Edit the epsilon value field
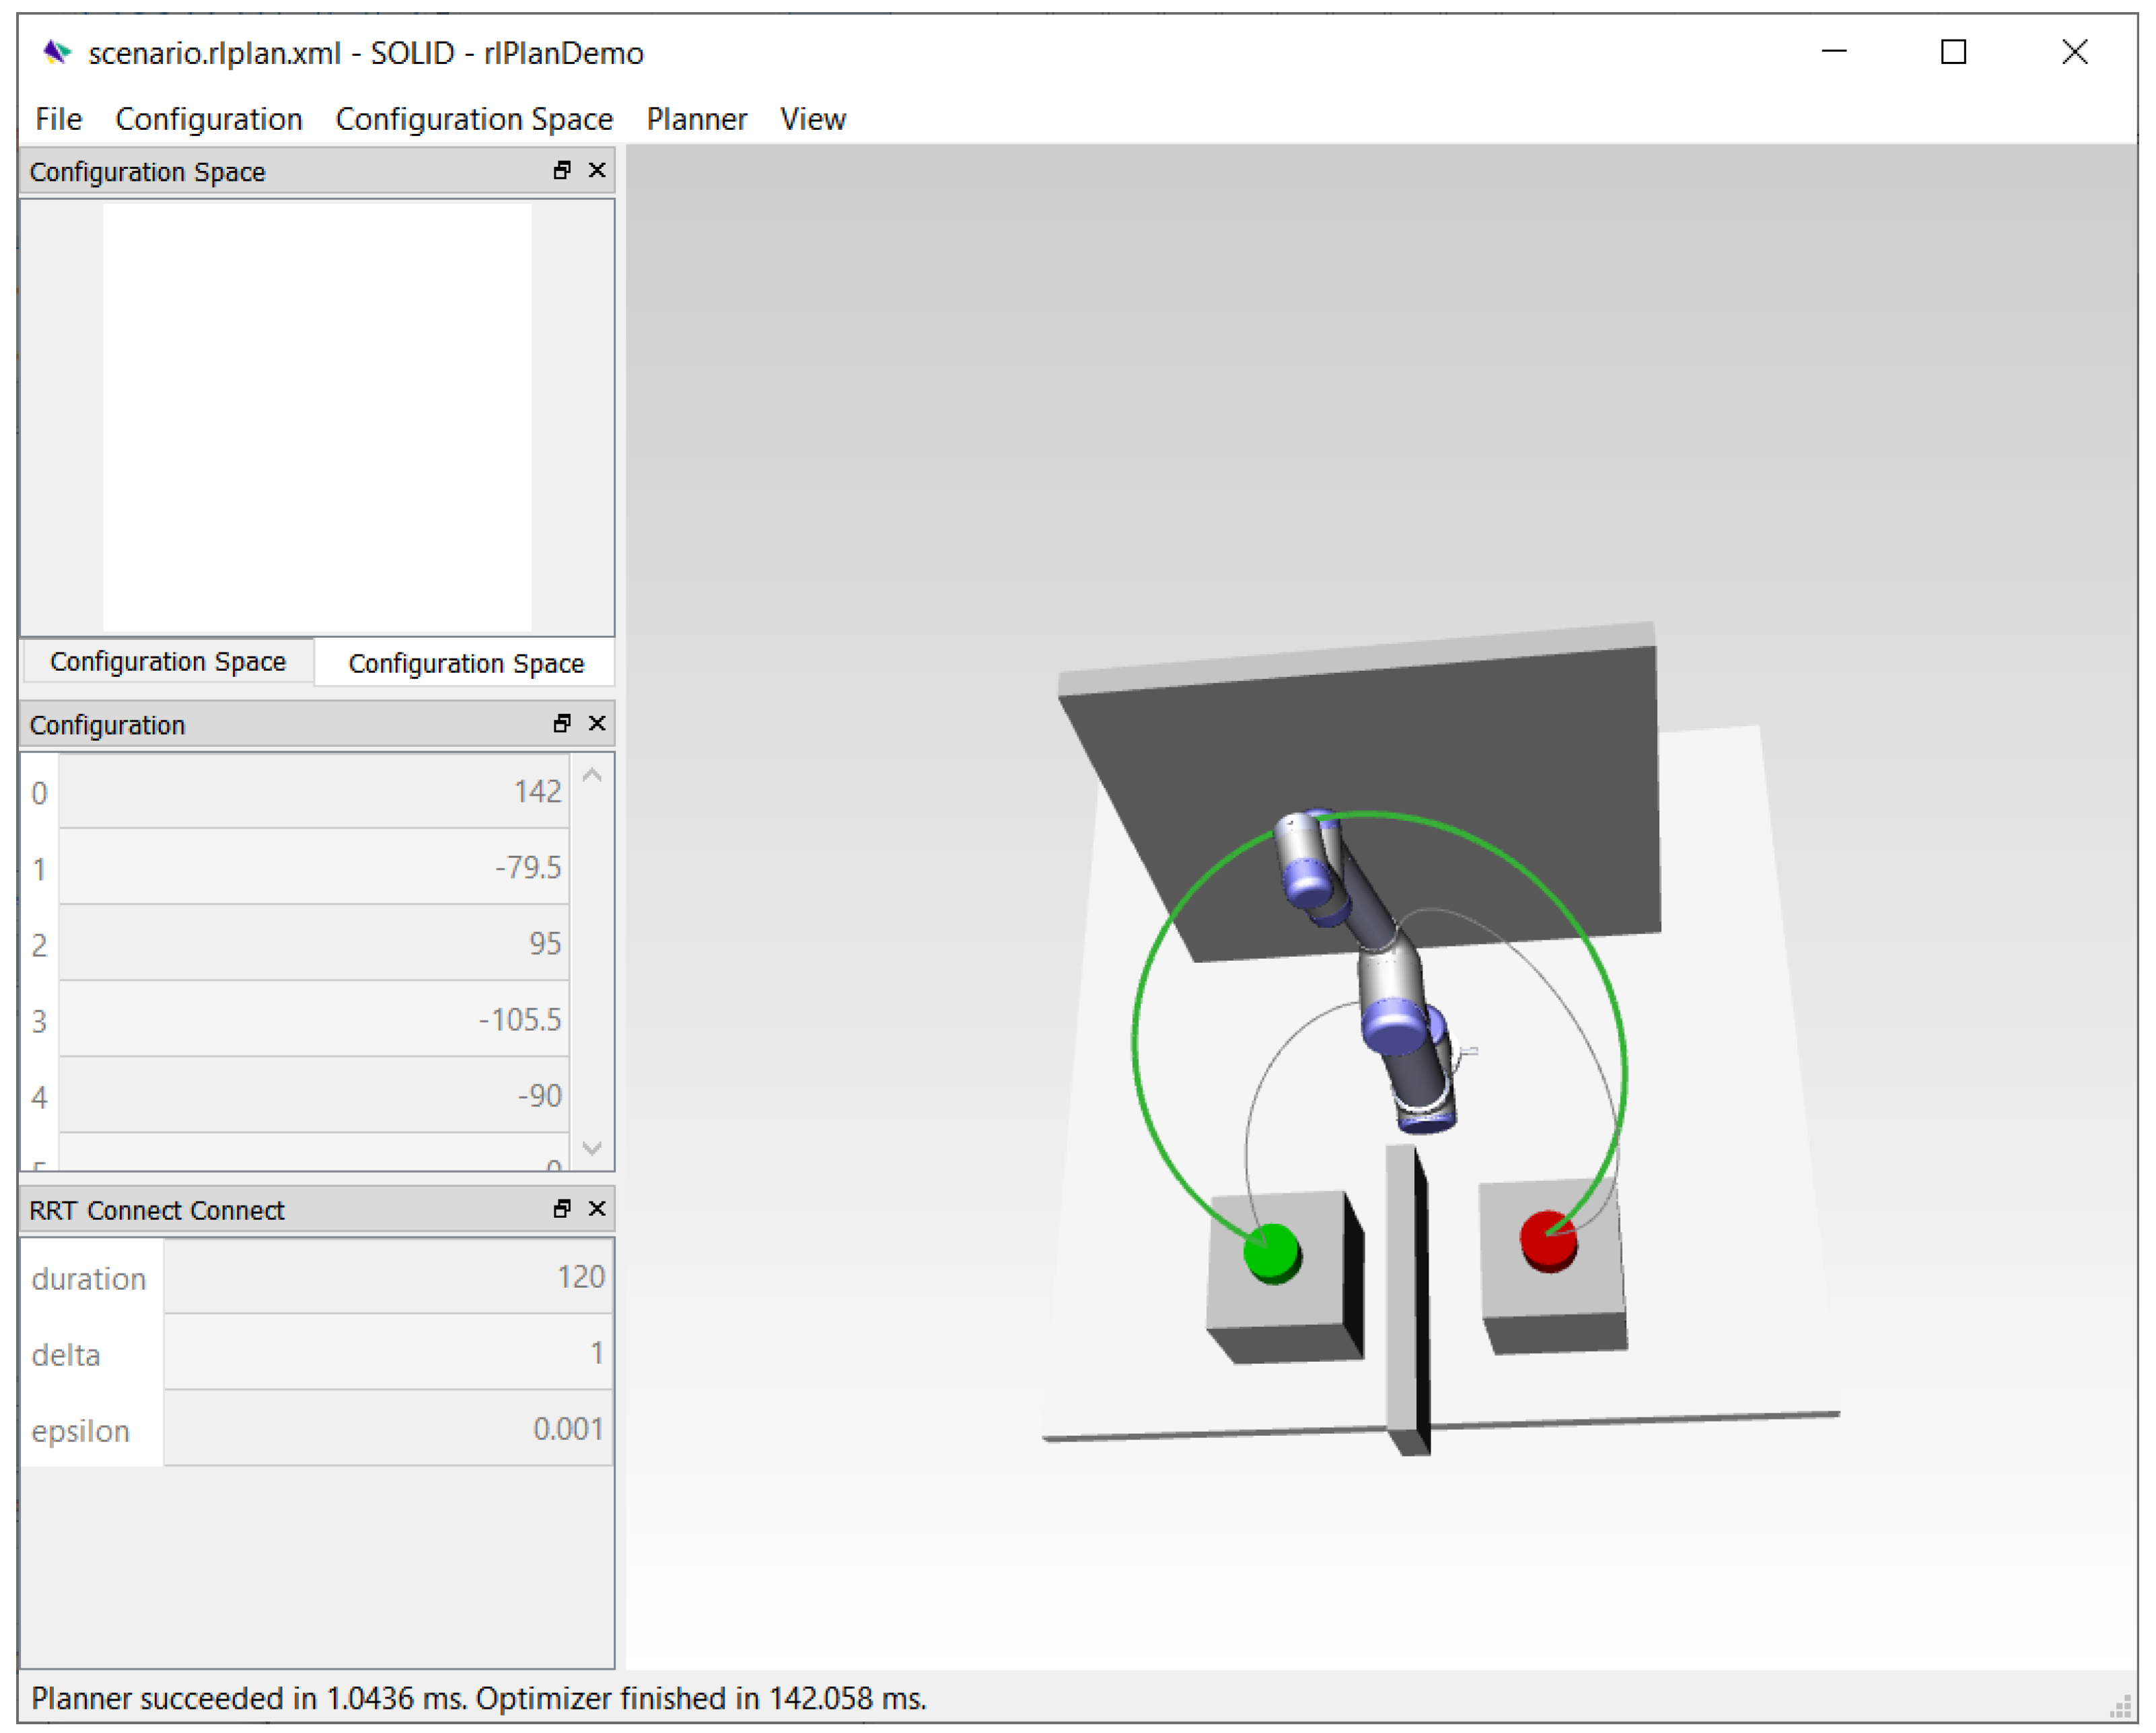 tap(388, 1430)
